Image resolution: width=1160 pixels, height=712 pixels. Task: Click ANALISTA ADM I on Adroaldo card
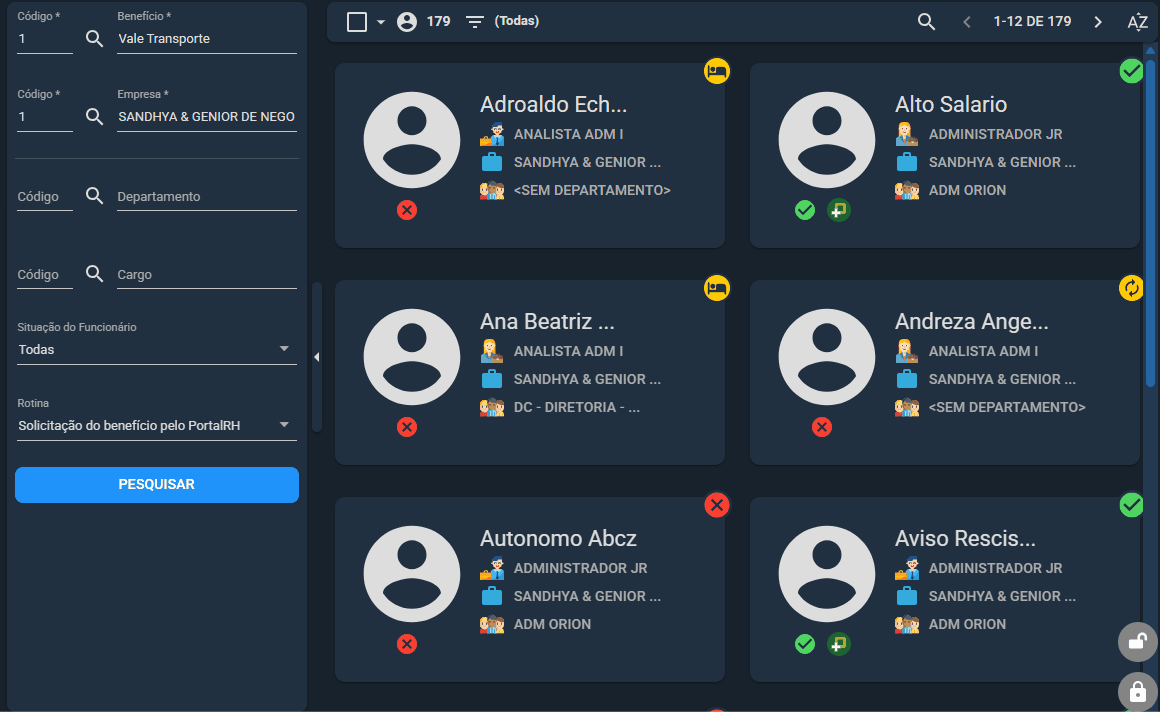tap(569, 134)
